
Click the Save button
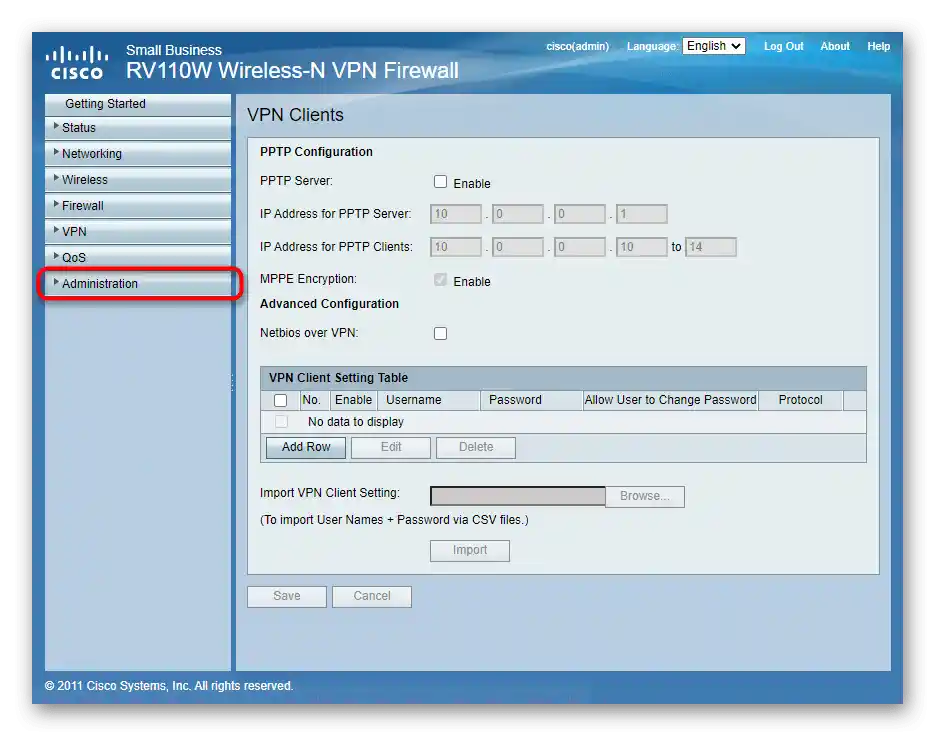287,596
